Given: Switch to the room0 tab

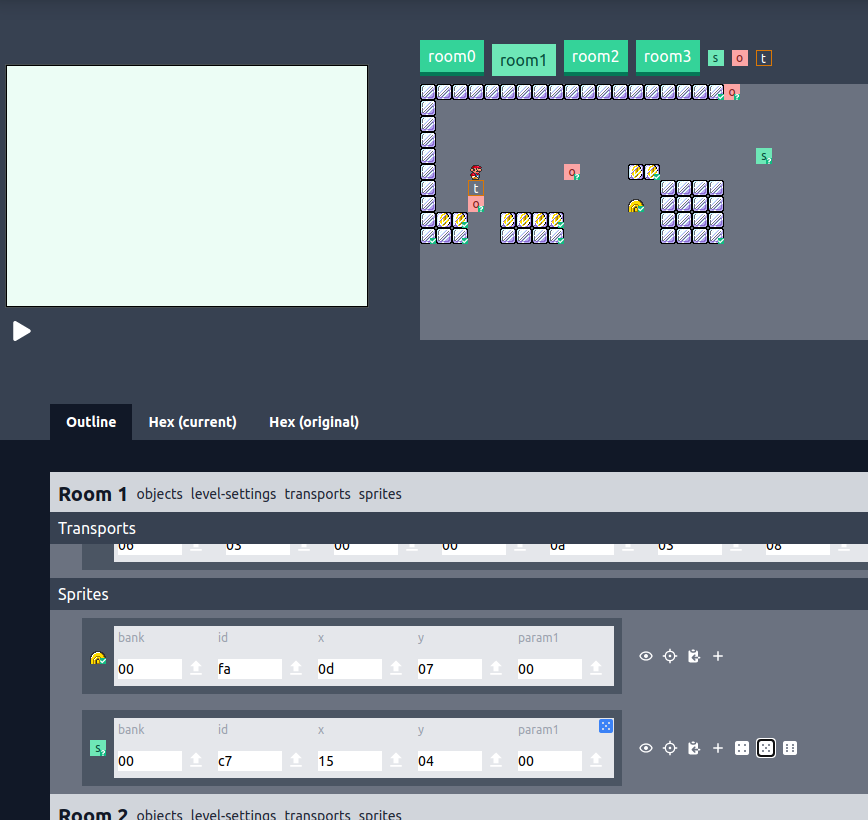Looking at the screenshot, I should (452, 56).
